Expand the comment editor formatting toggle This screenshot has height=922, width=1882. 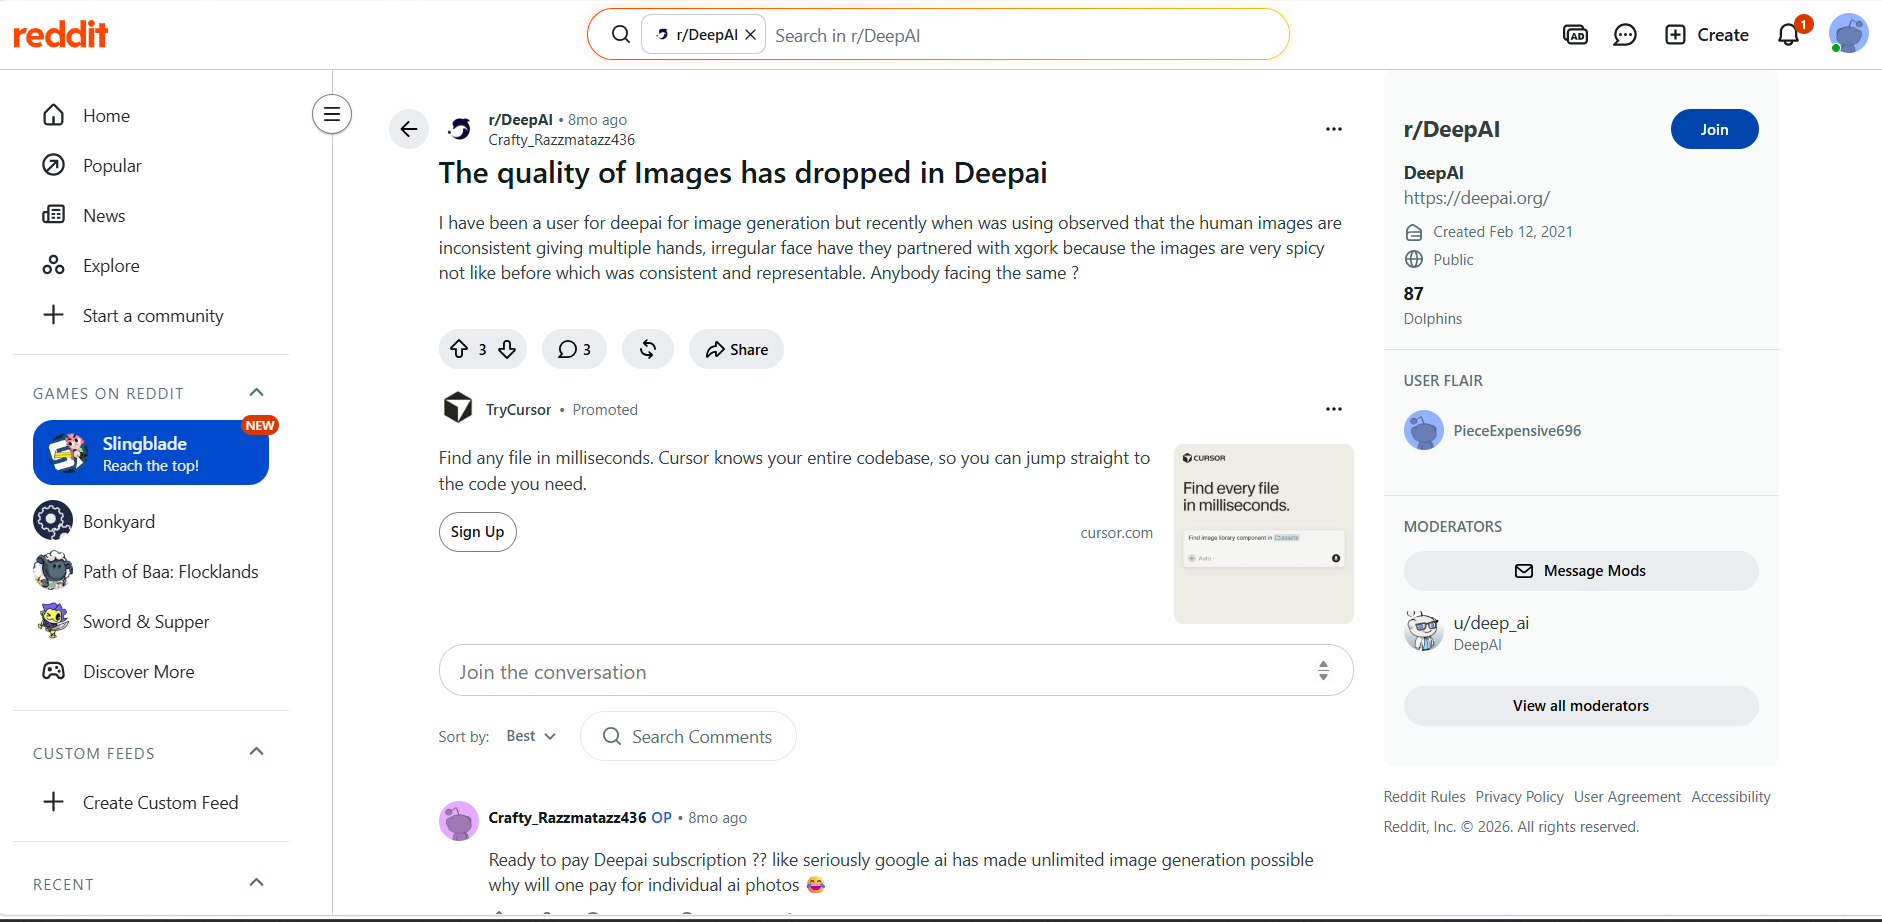[1323, 671]
